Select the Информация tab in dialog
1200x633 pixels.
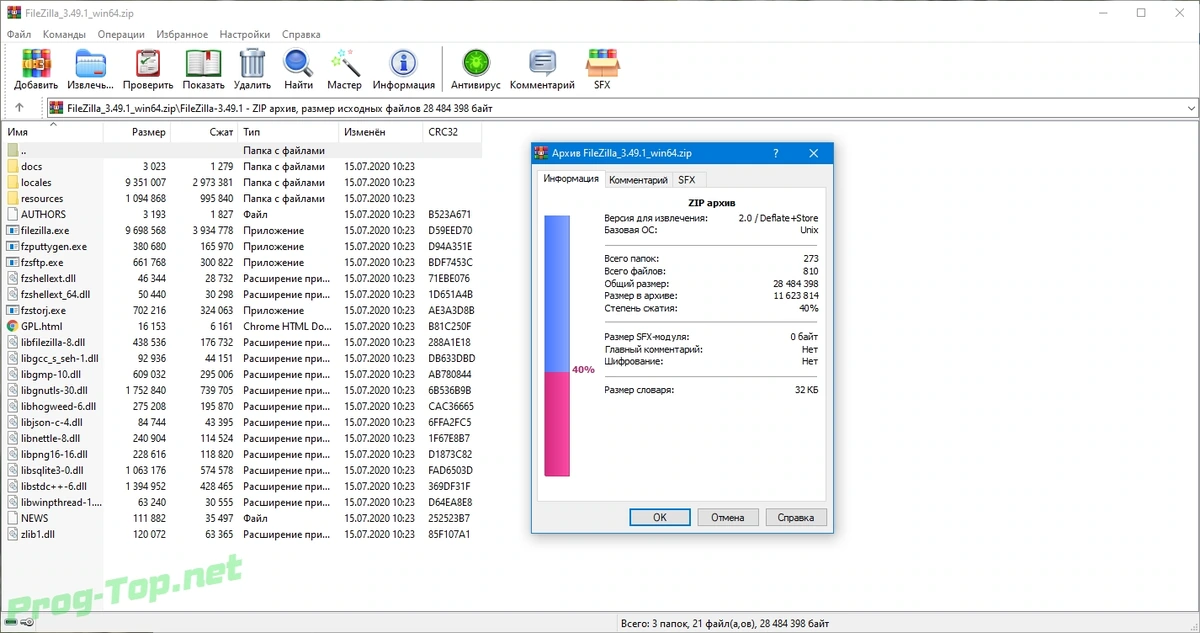pos(571,179)
